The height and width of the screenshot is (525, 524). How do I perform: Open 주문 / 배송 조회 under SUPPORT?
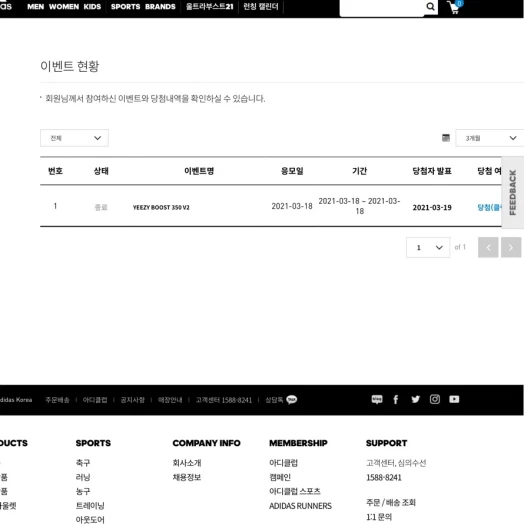(391, 502)
